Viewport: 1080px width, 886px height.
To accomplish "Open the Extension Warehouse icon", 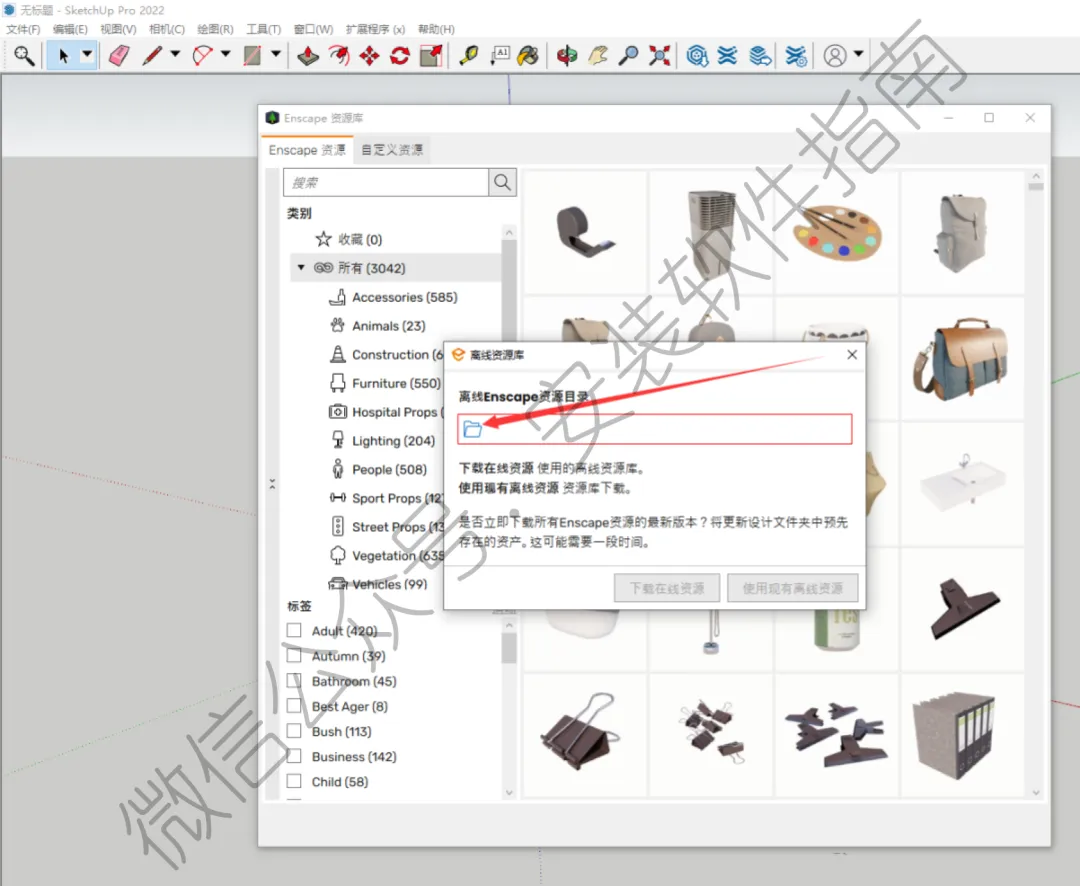I will [727, 56].
